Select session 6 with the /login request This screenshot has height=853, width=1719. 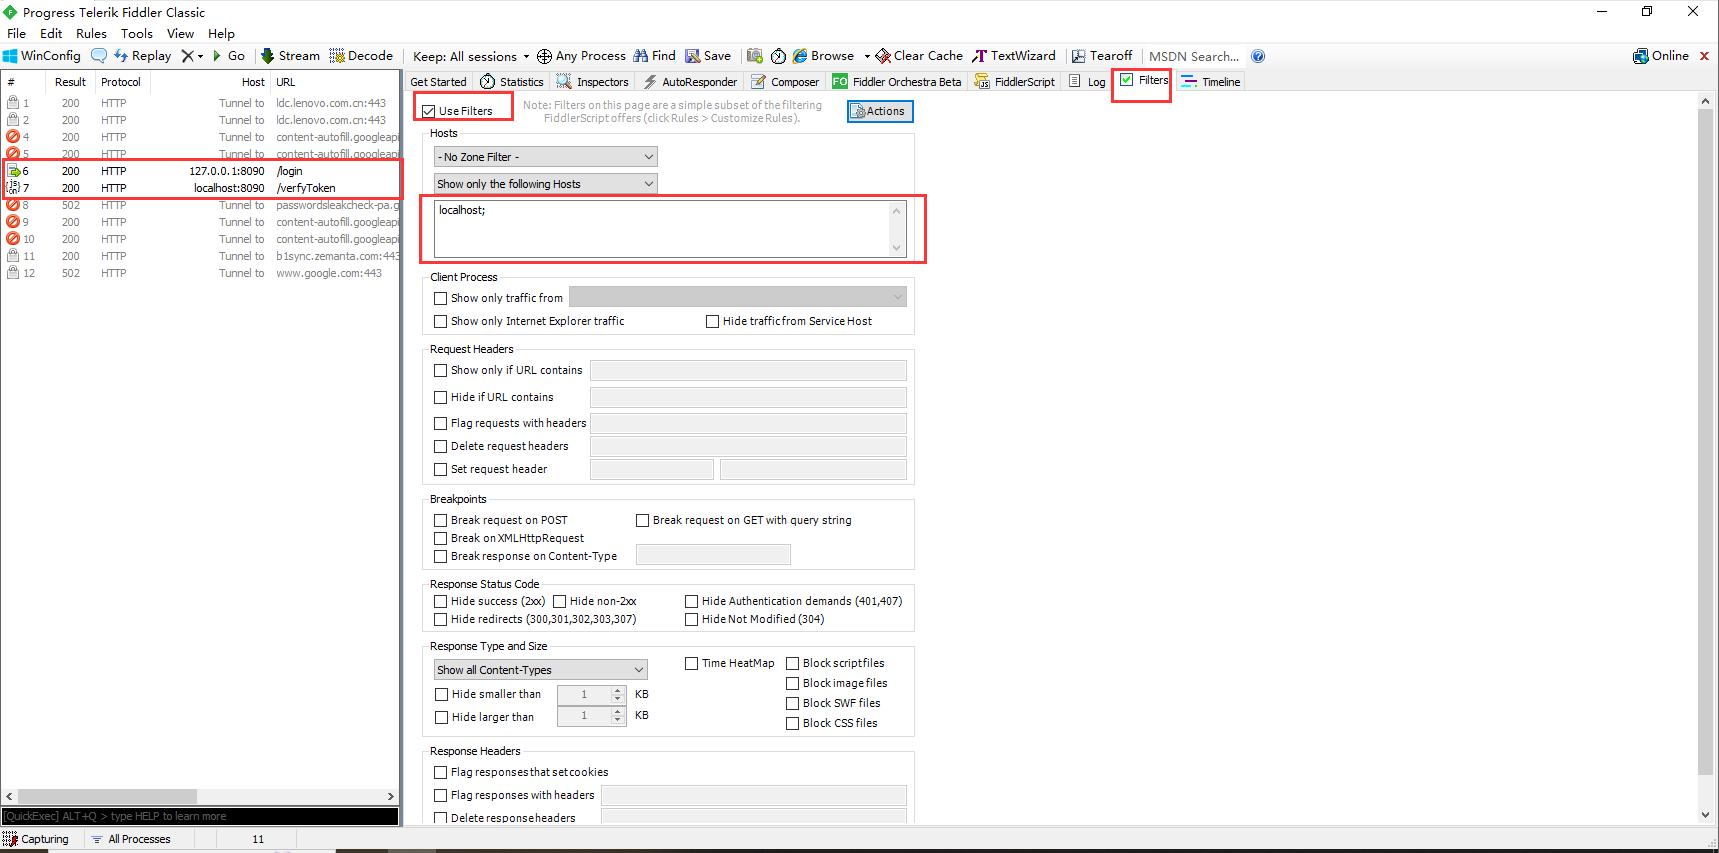[201, 171]
